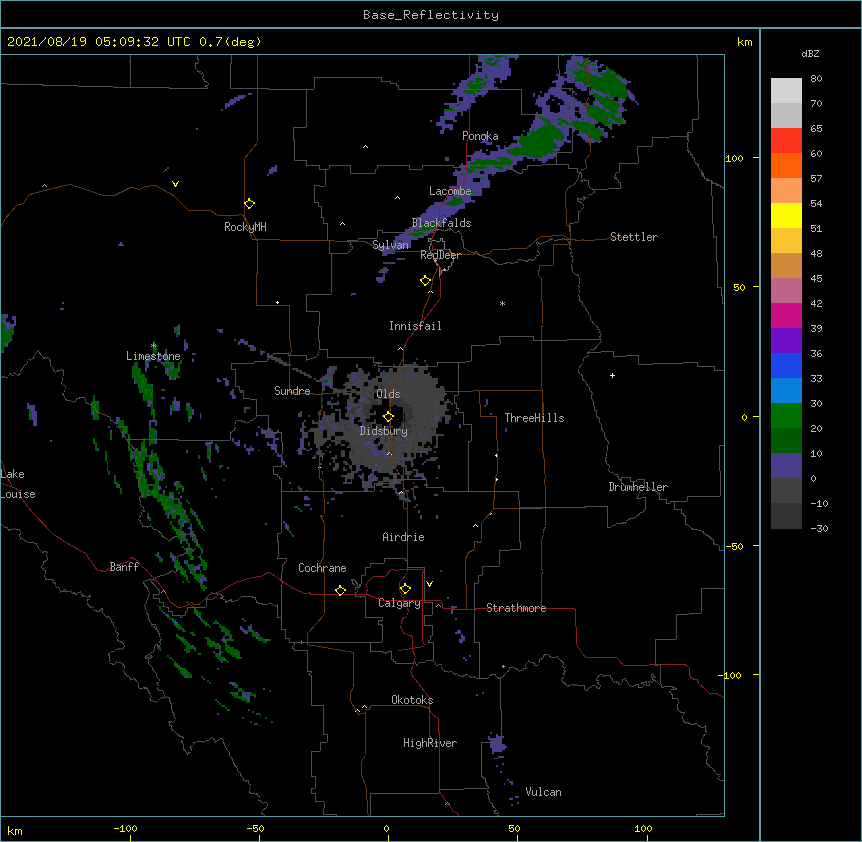862x842 pixels.
Task: Click the purple echo patch near HighRiver
Action: coord(497,743)
